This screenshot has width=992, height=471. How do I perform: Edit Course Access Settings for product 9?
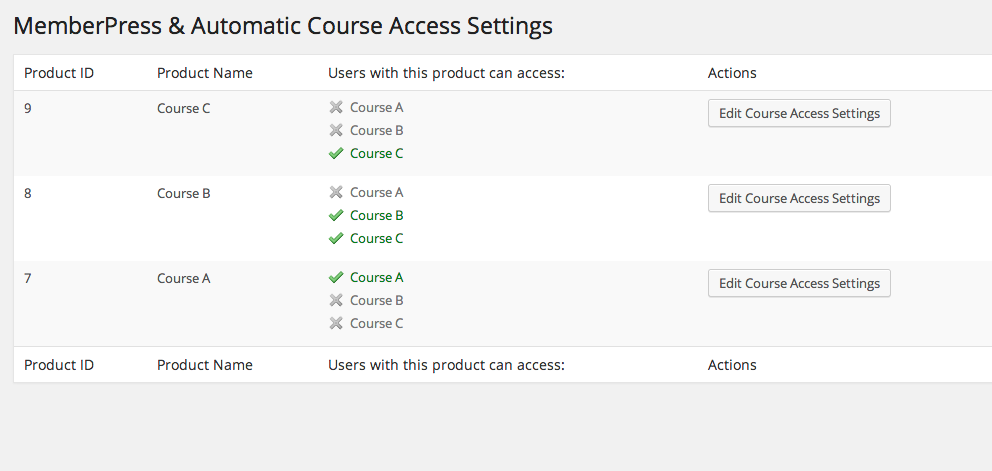[x=799, y=114]
